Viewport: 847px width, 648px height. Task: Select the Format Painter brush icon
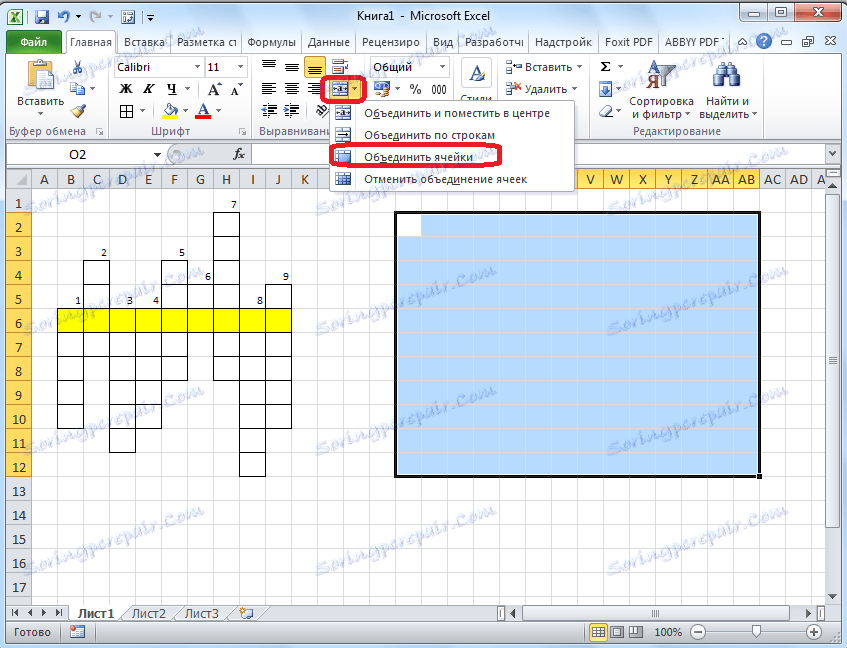coord(78,111)
